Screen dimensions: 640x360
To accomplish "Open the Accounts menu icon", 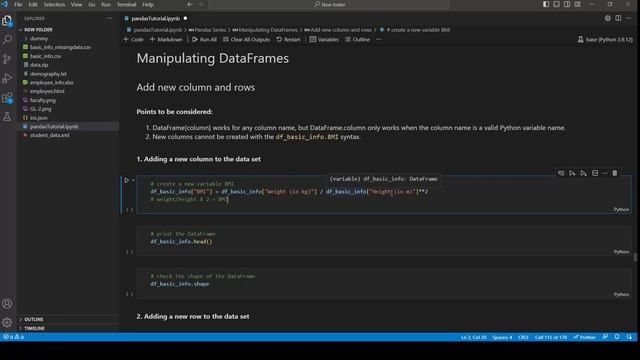I will (7, 303).
